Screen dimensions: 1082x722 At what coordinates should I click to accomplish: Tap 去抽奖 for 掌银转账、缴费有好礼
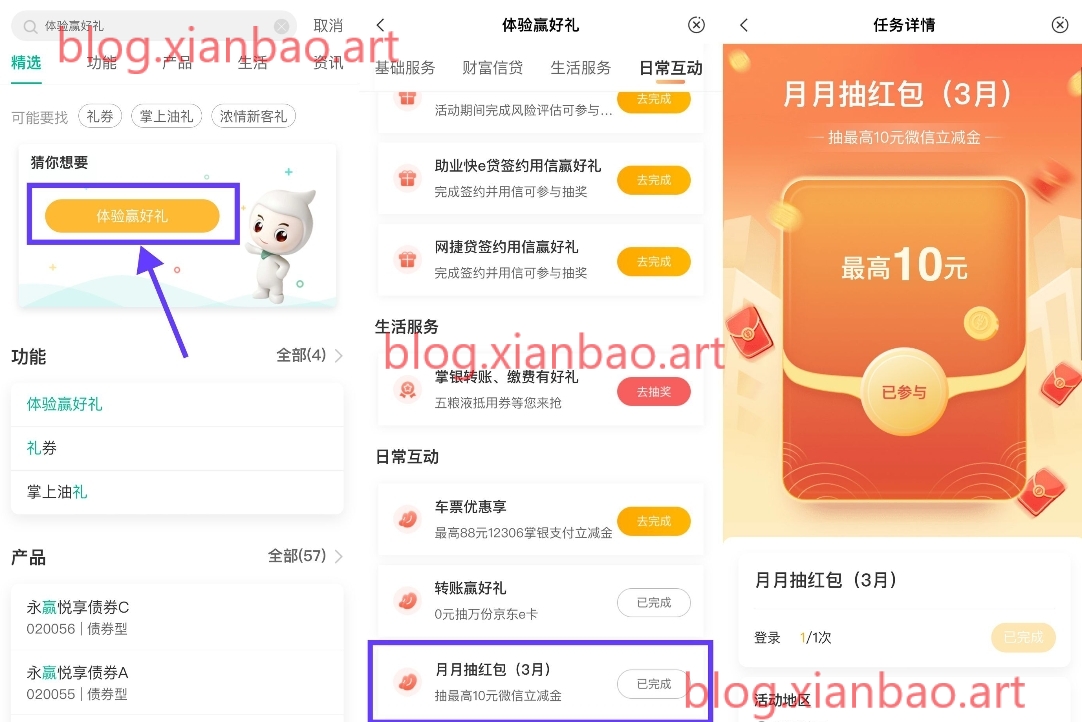tap(653, 391)
